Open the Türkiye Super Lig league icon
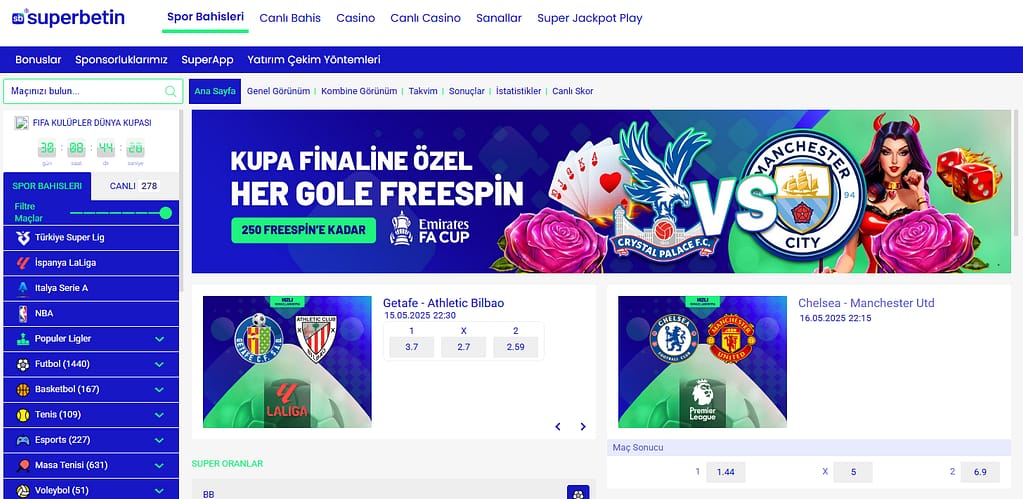The height and width of the screenshot is (499, 1023). click(23, 238)
